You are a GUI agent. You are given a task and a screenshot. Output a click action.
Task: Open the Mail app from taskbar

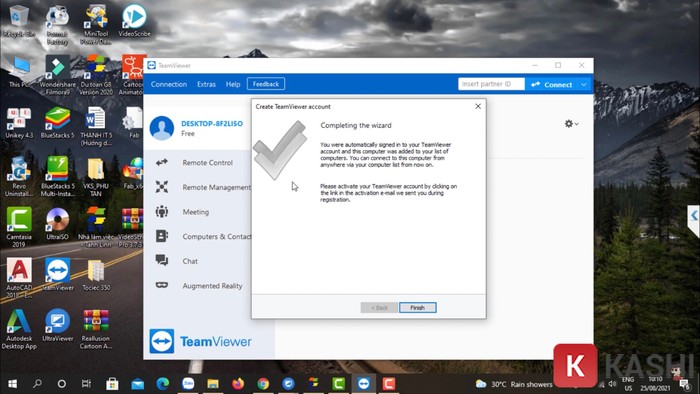coord(138,384)
